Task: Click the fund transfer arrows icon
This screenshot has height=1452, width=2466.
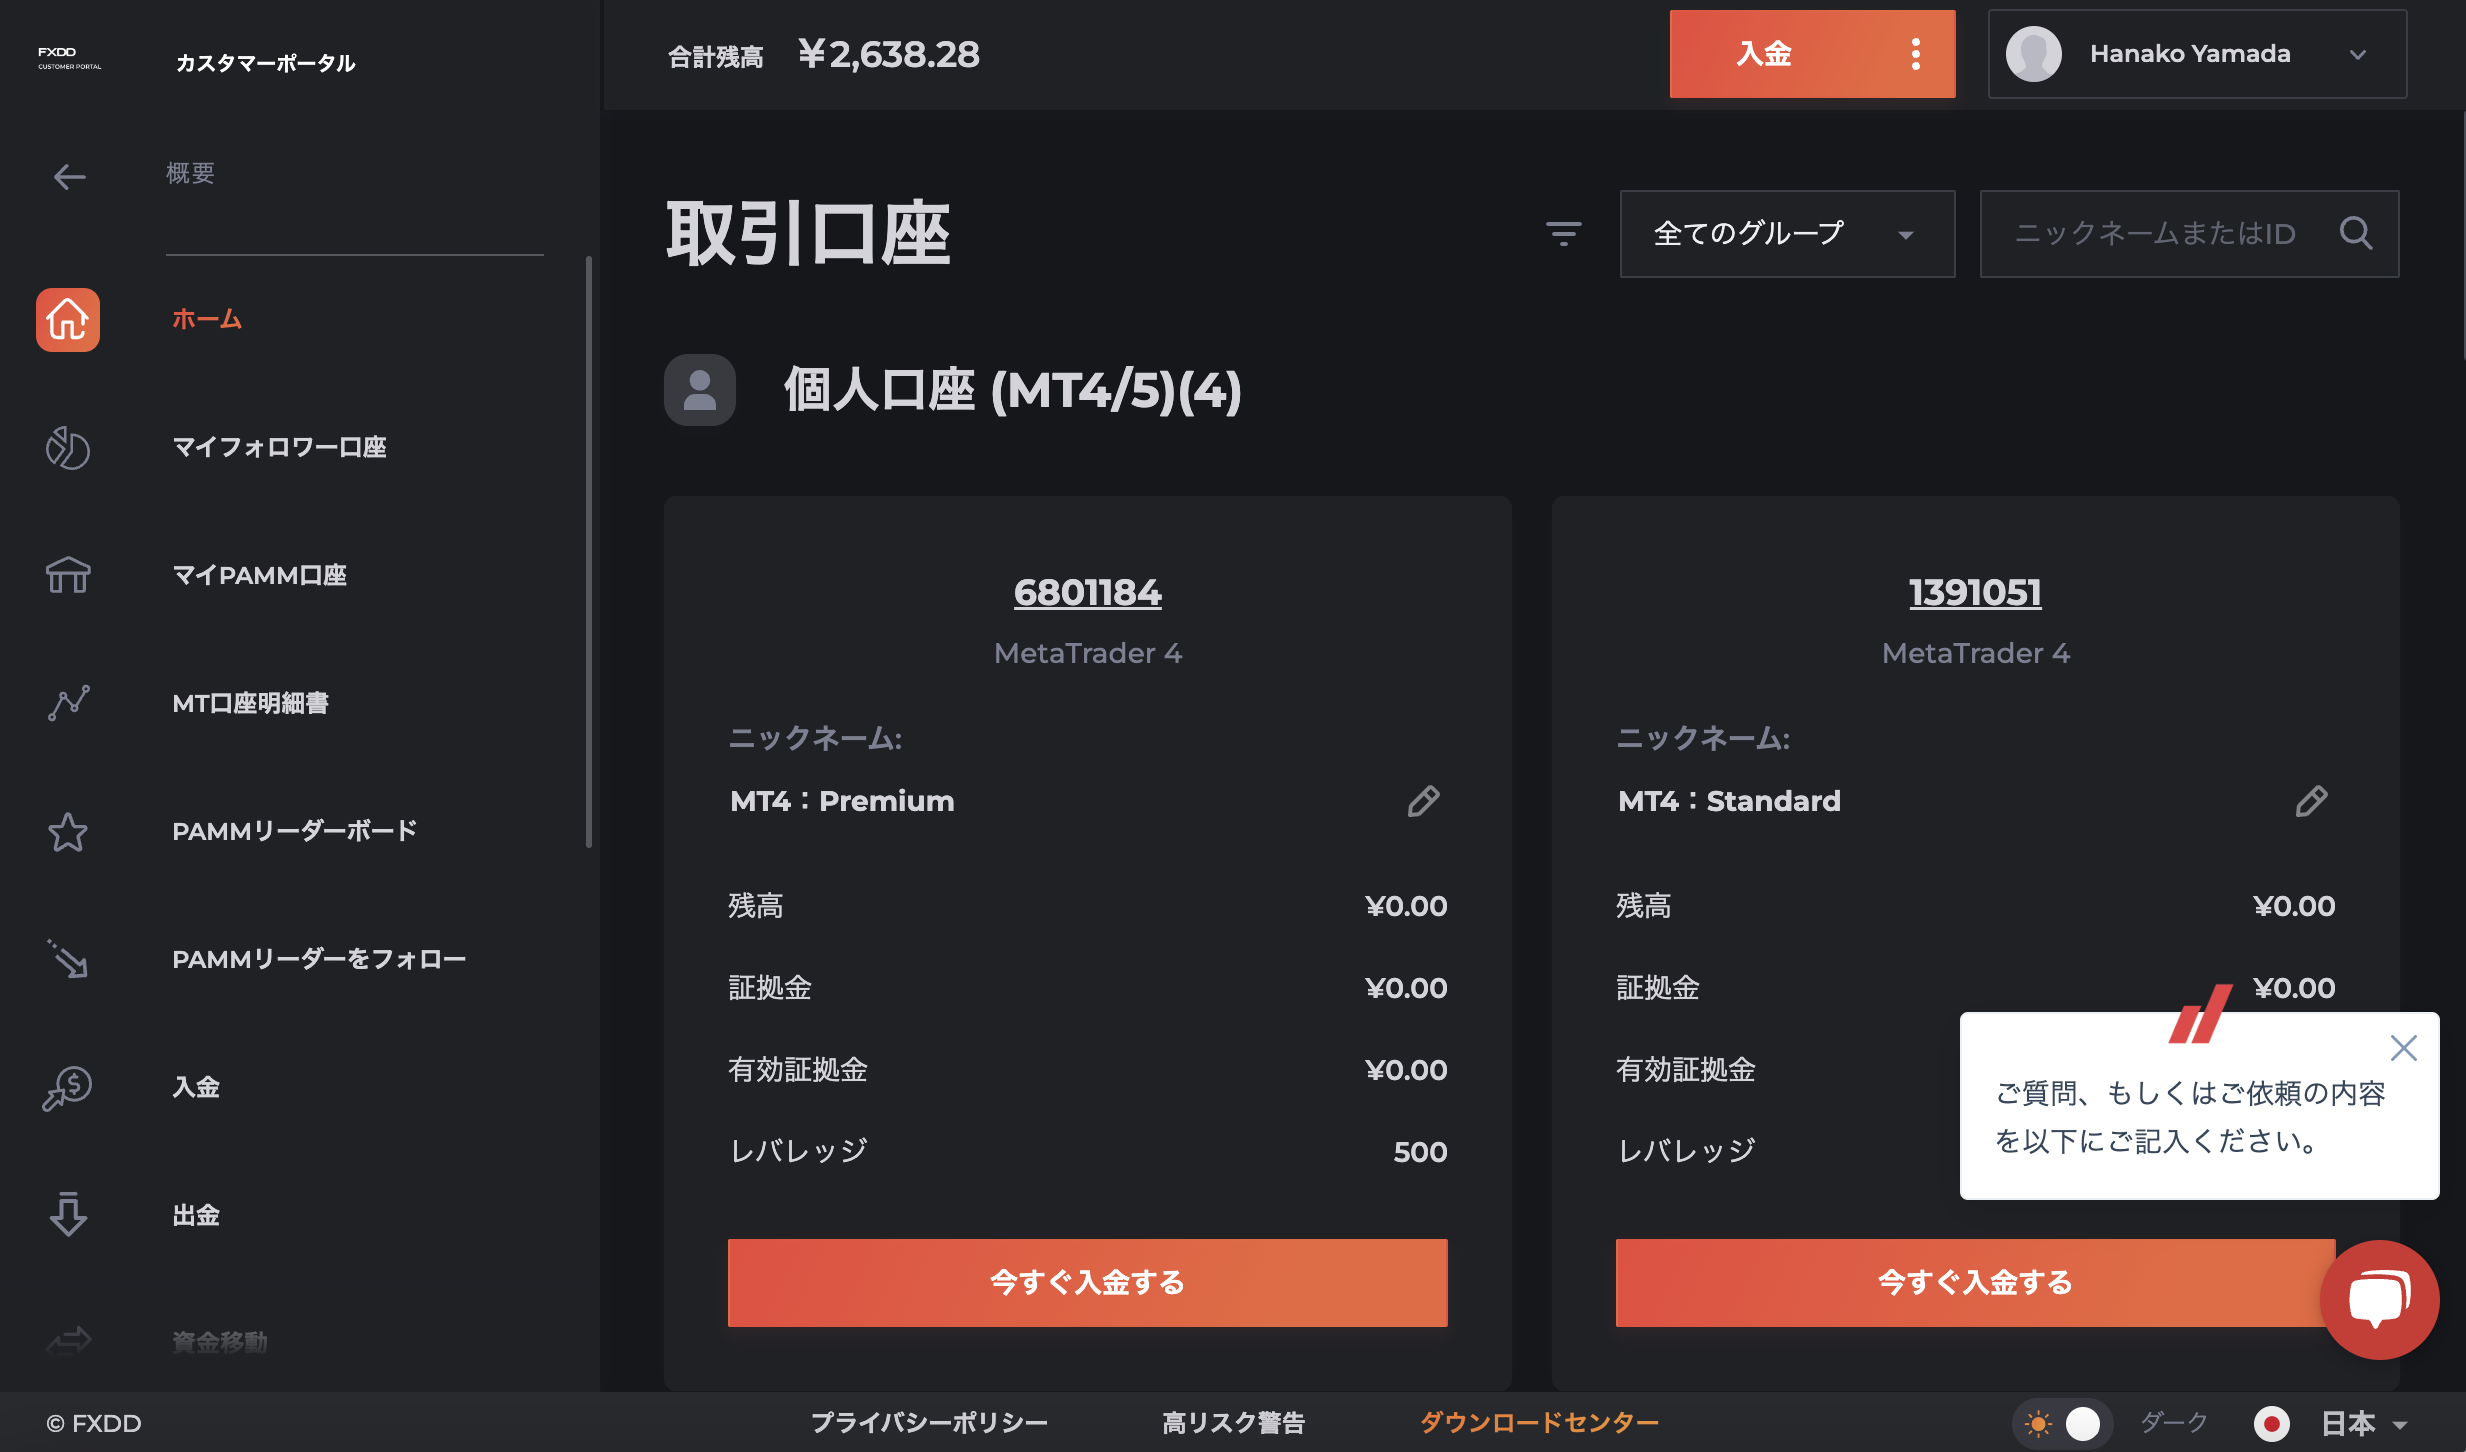Action: (68, 1340)
